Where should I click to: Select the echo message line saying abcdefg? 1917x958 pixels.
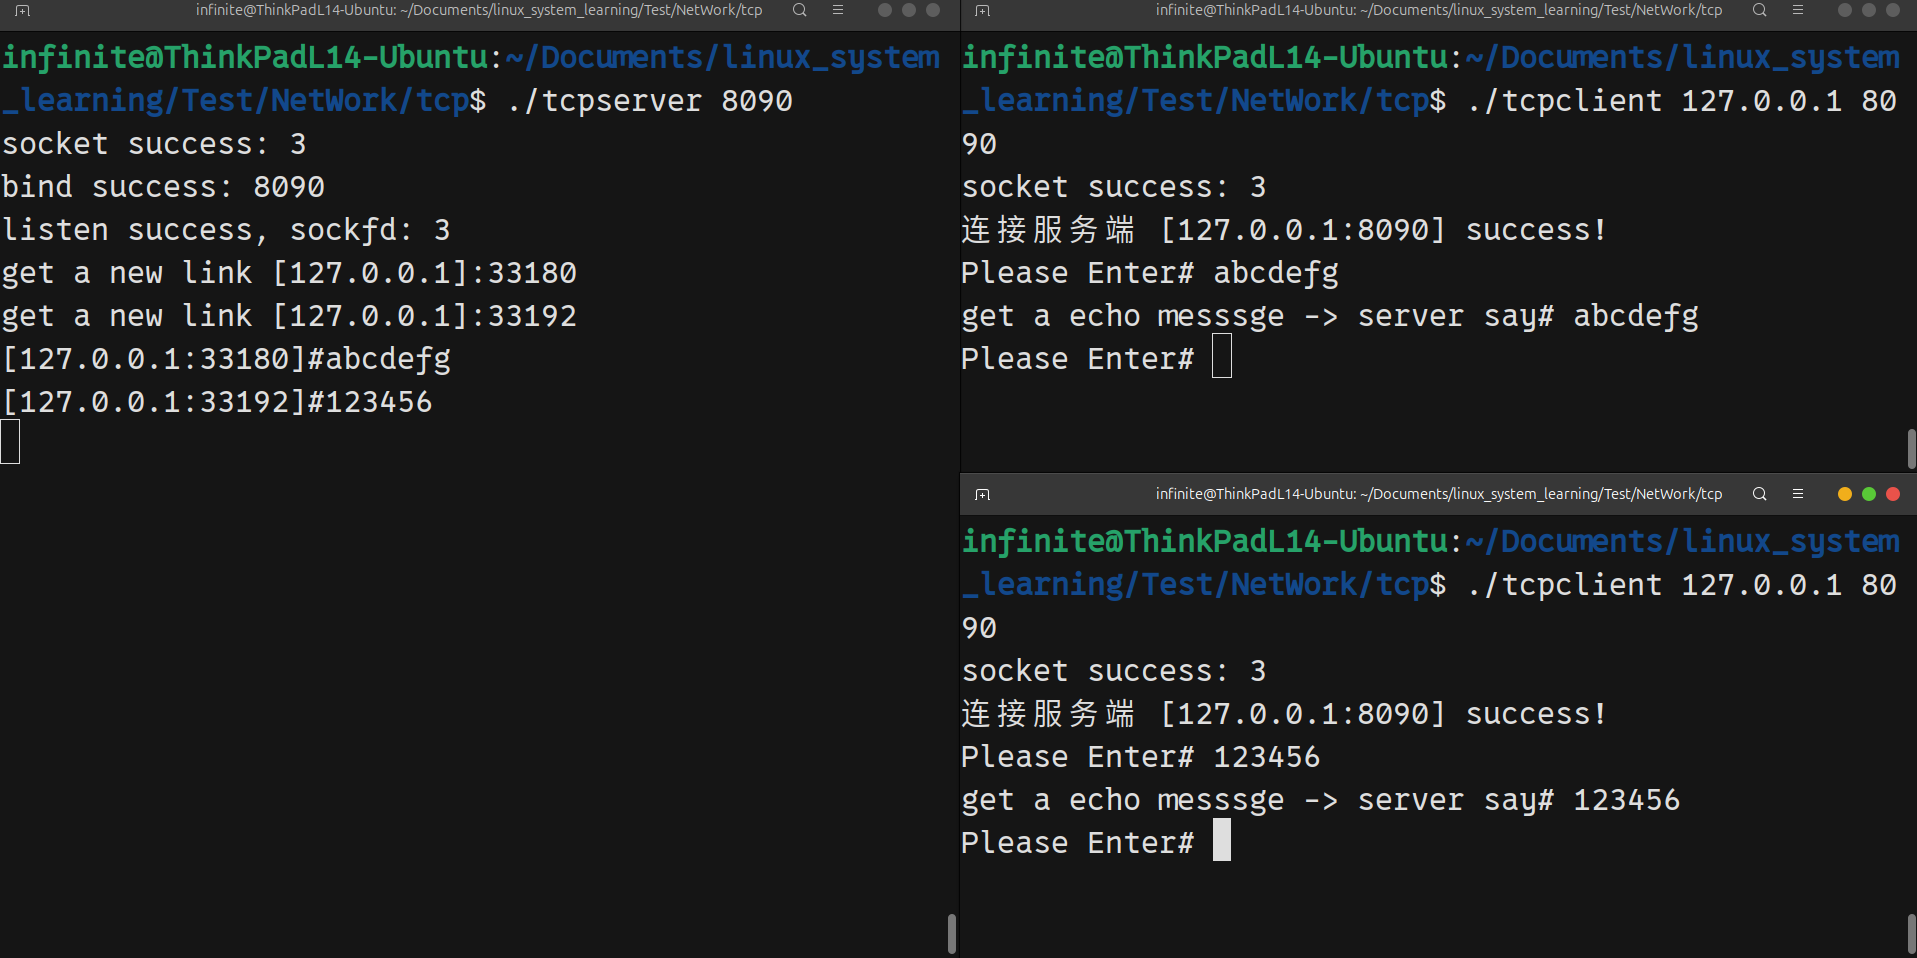(x=1330, y=315)
